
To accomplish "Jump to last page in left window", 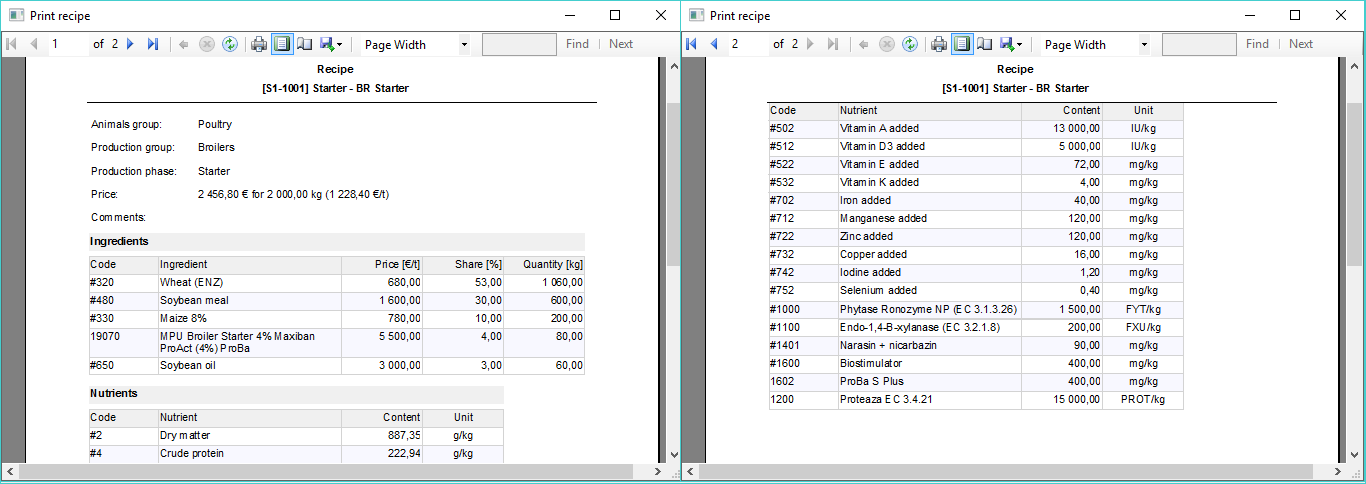I will click(x=152, y=44).
